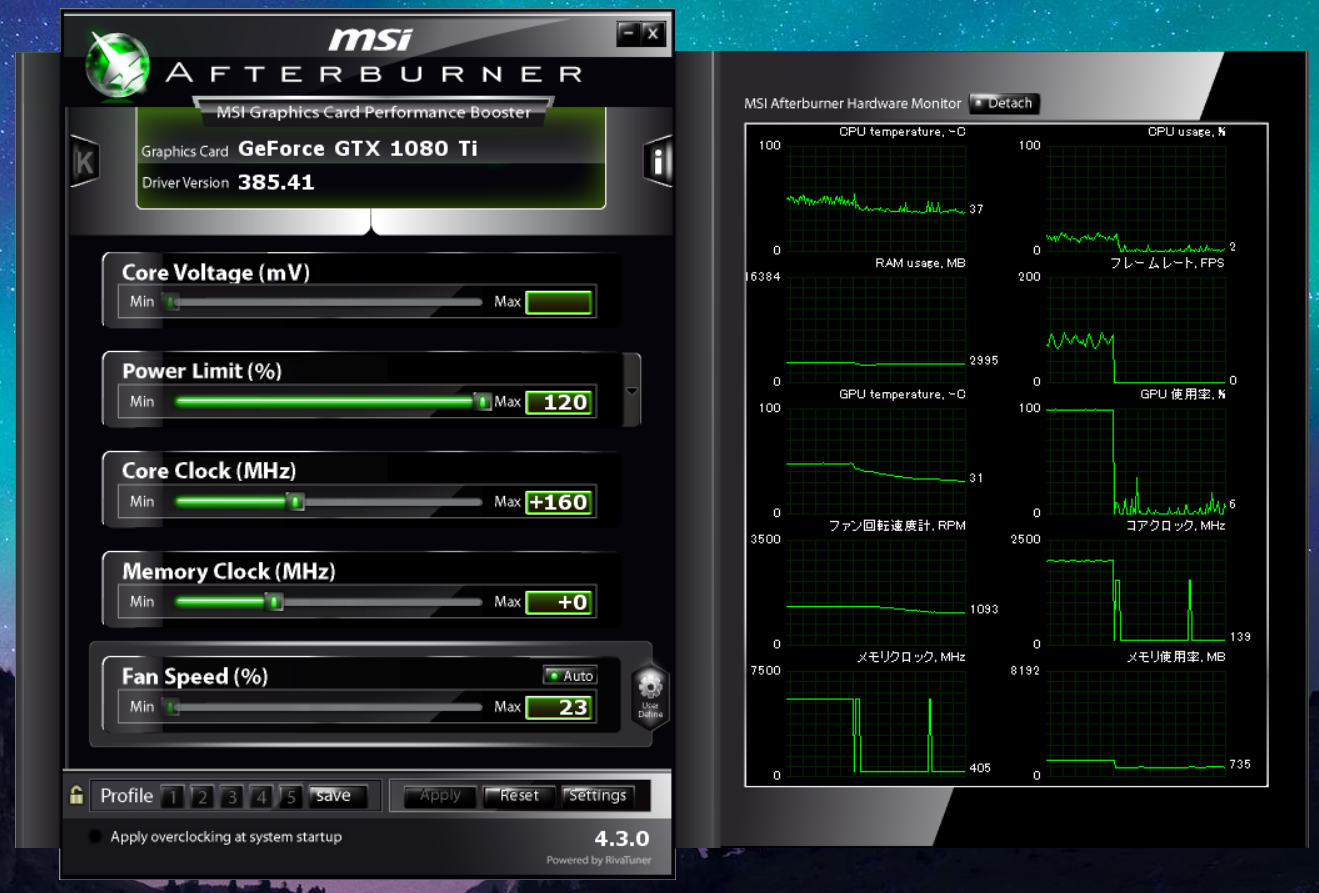Image resolution: width=1319 pixels, height=893 pixels.
Task: Close Afterburner with the X button
Action: tap(653, 33)
